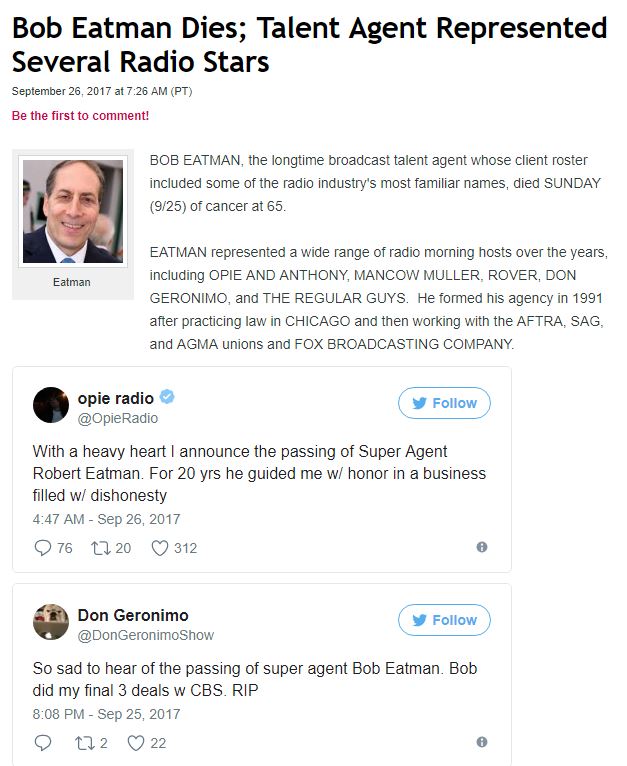Image resolution: width=627 pixels, height=766 pixels.
Task: Click the Don Geronimo display name
Action: click(133, 615)
